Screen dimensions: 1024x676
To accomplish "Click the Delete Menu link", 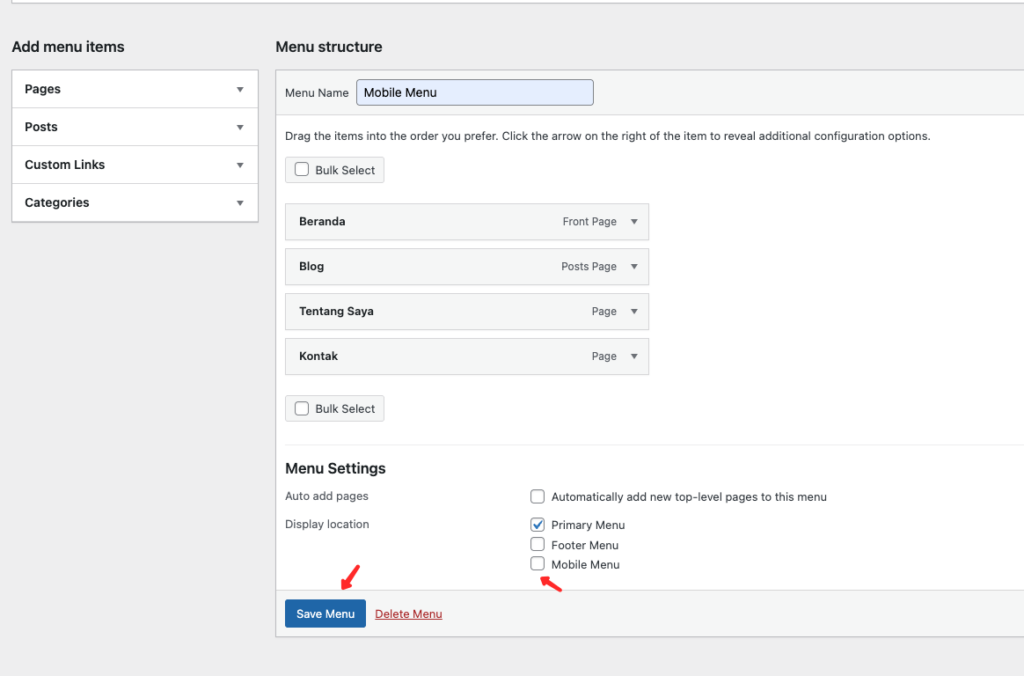I will pos(408,614).
